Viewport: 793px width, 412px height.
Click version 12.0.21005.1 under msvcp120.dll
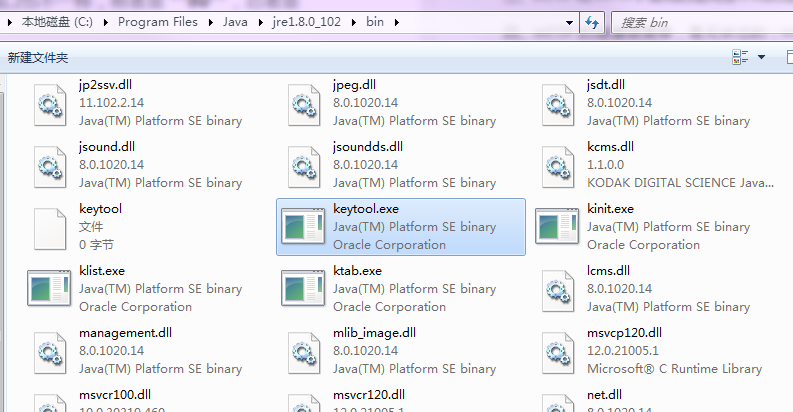coord(623,351)
